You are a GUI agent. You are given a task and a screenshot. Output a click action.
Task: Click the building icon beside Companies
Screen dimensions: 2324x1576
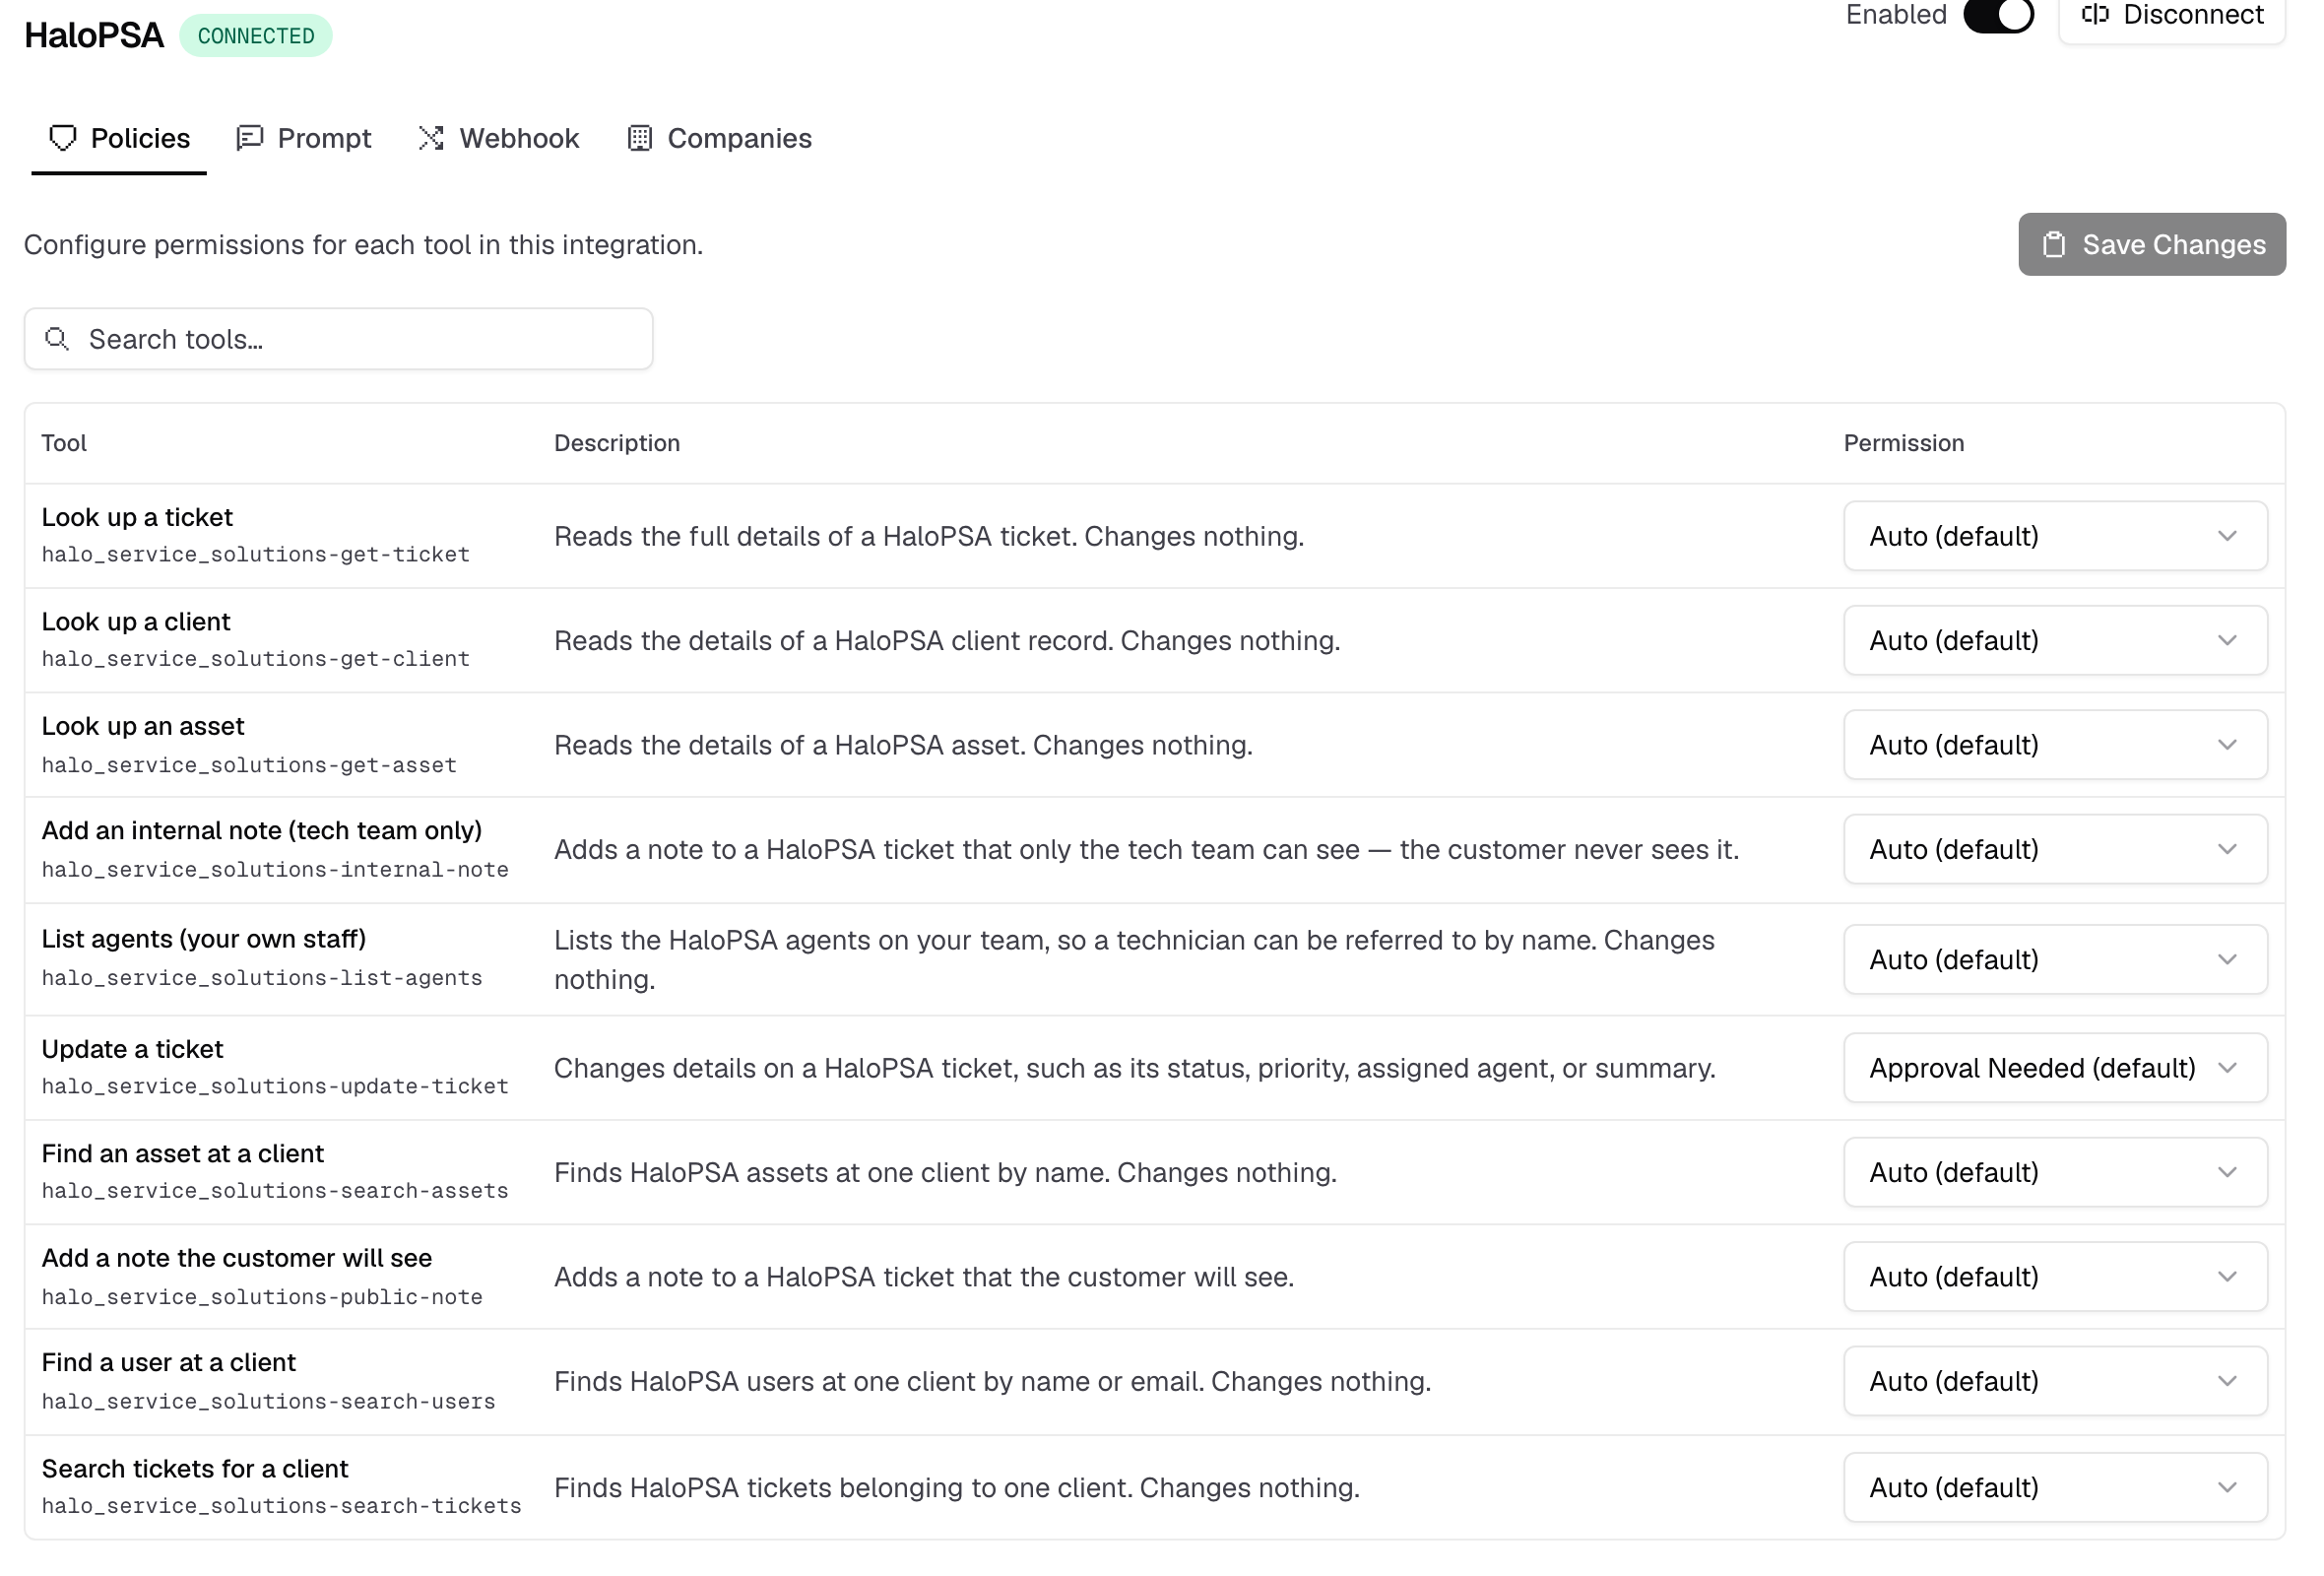640,138
